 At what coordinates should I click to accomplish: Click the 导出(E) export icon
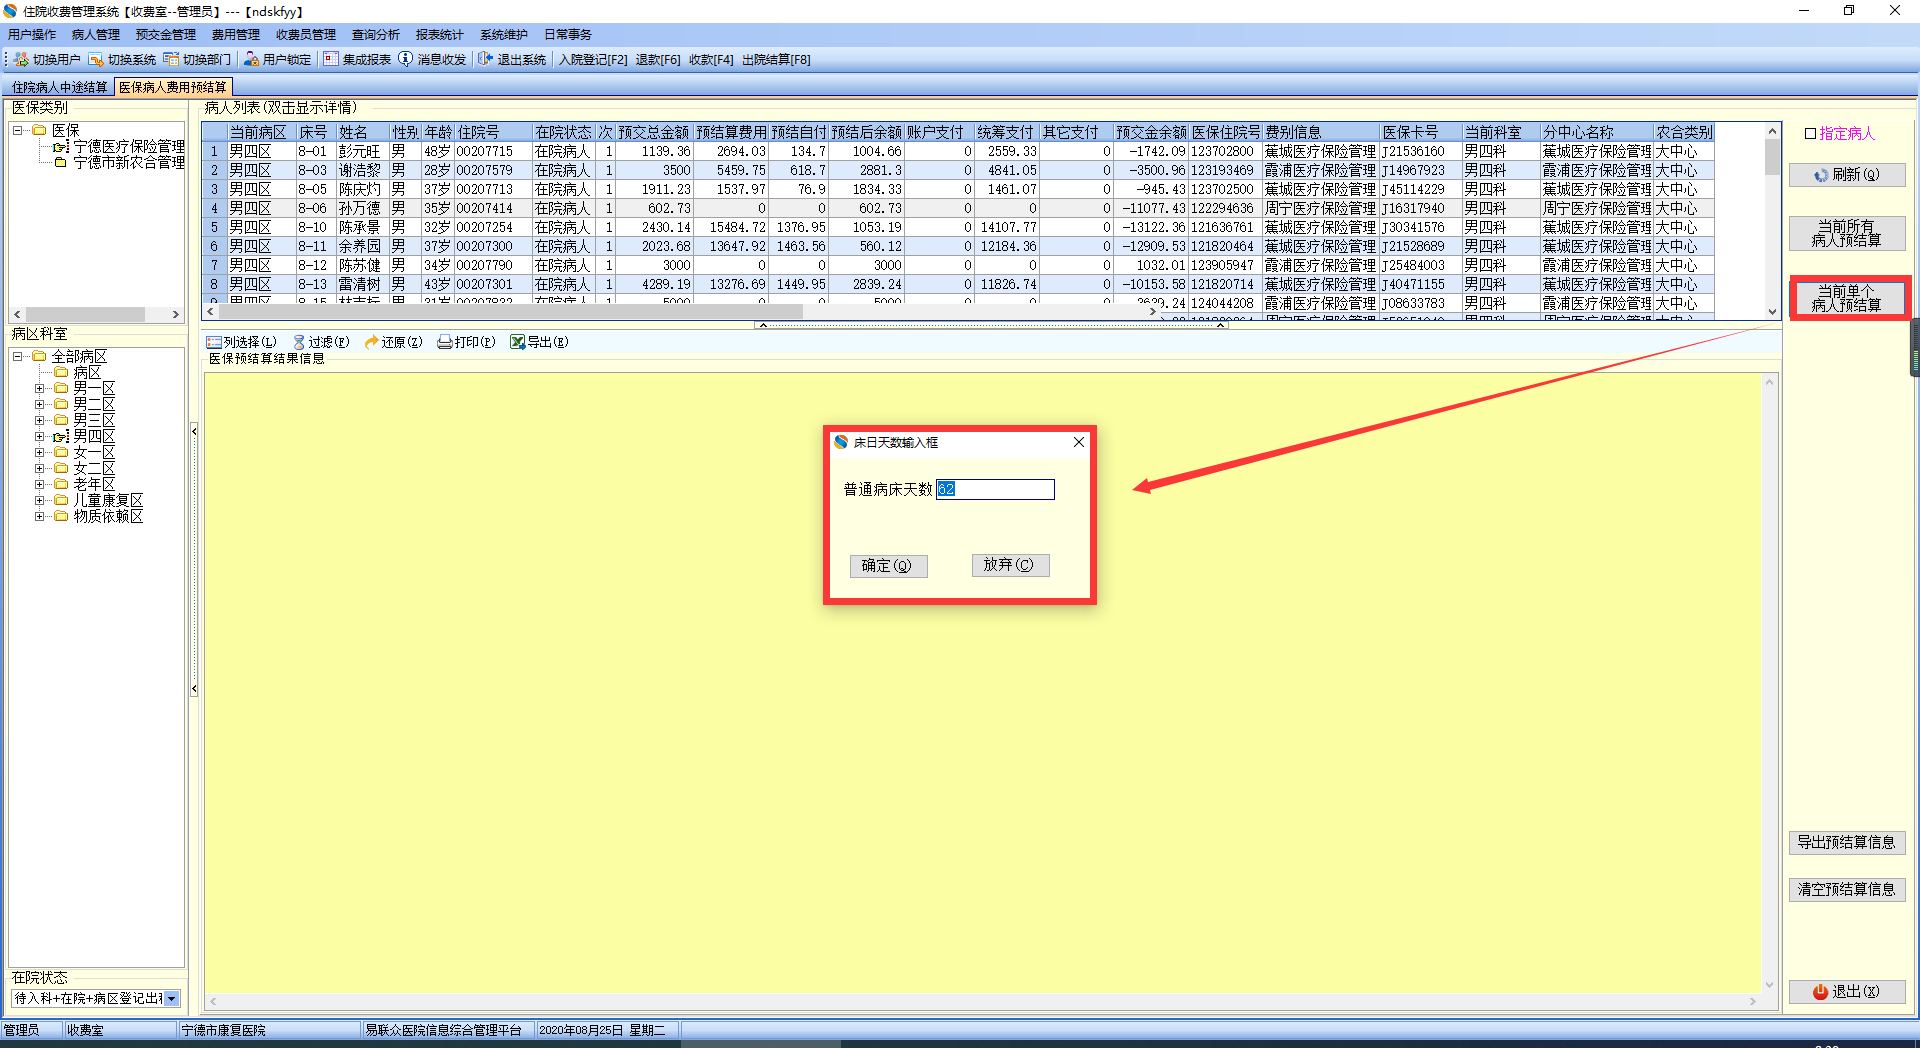tap(517, 342)
